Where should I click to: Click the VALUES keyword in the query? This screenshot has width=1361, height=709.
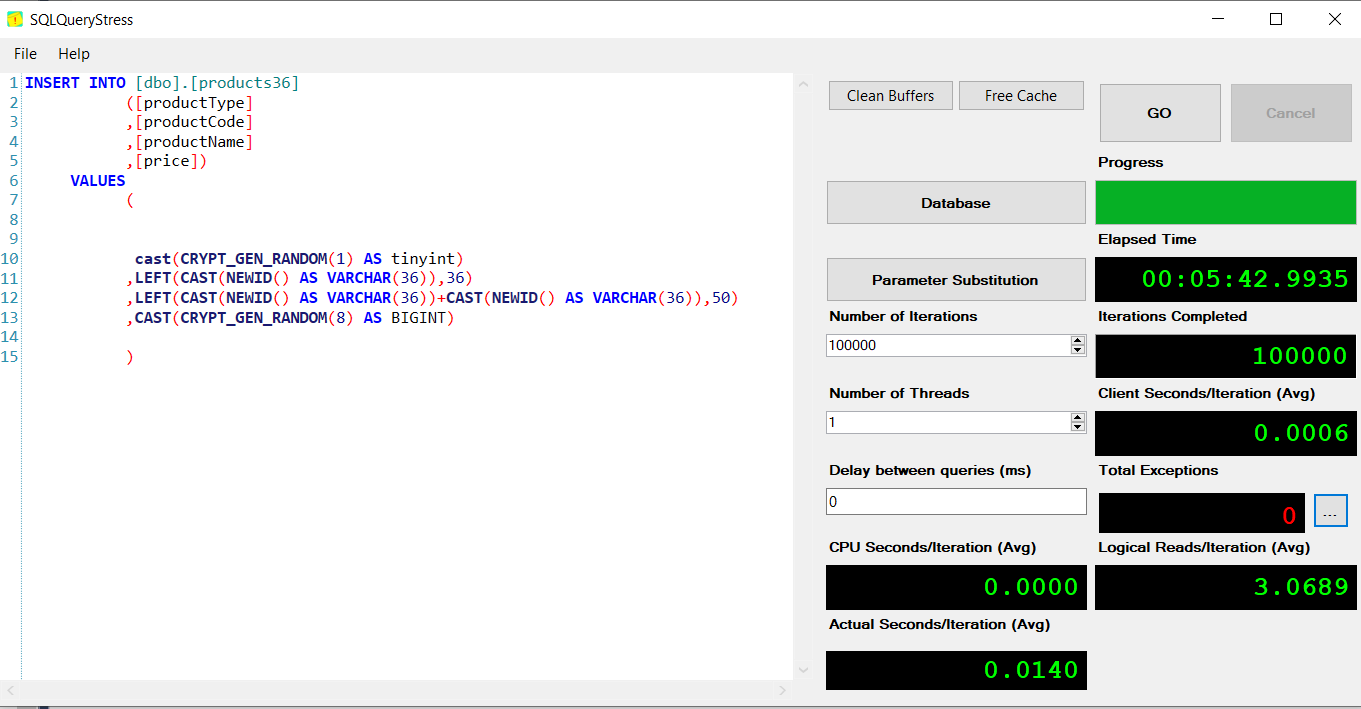click(x=98, y=180)
